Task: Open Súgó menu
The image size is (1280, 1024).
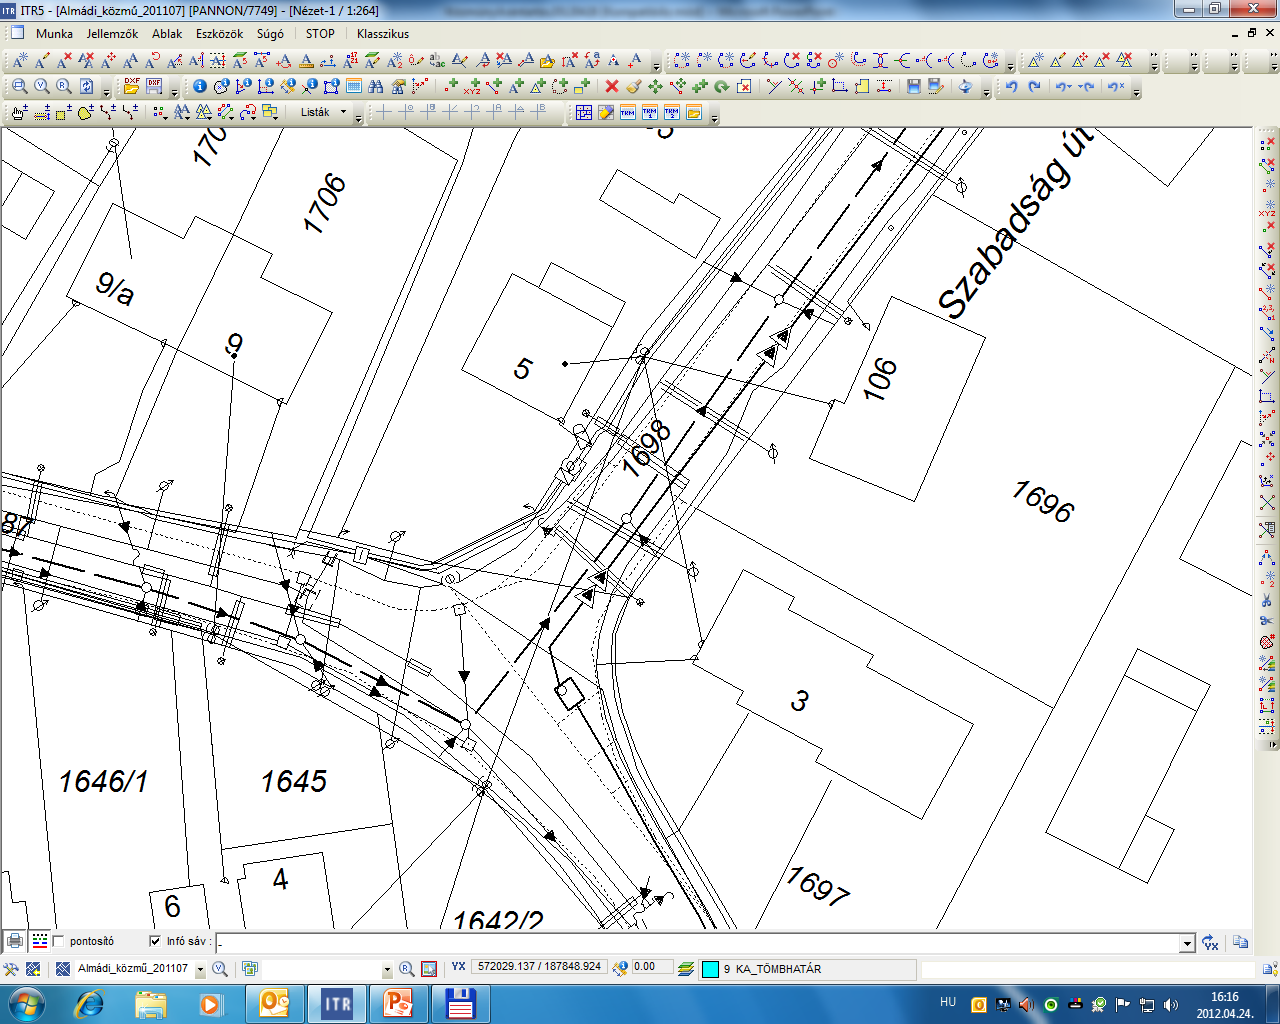Action: pos(270,34)
